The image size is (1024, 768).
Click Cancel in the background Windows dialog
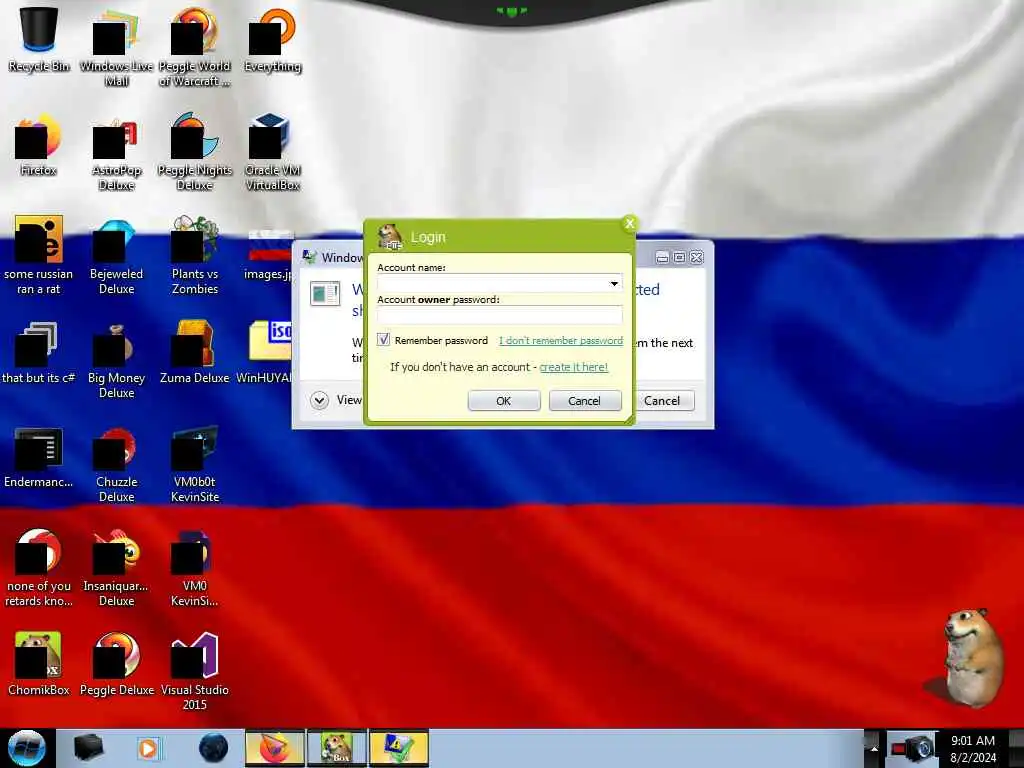(x=662, y=401)
